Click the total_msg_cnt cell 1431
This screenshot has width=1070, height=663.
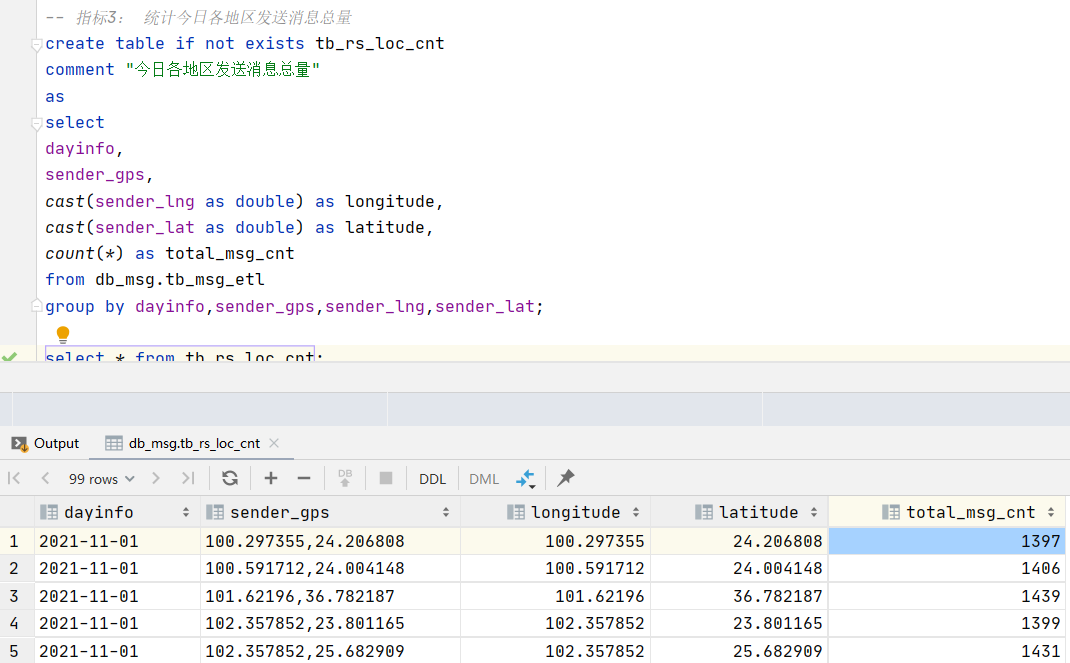(947, 651)
